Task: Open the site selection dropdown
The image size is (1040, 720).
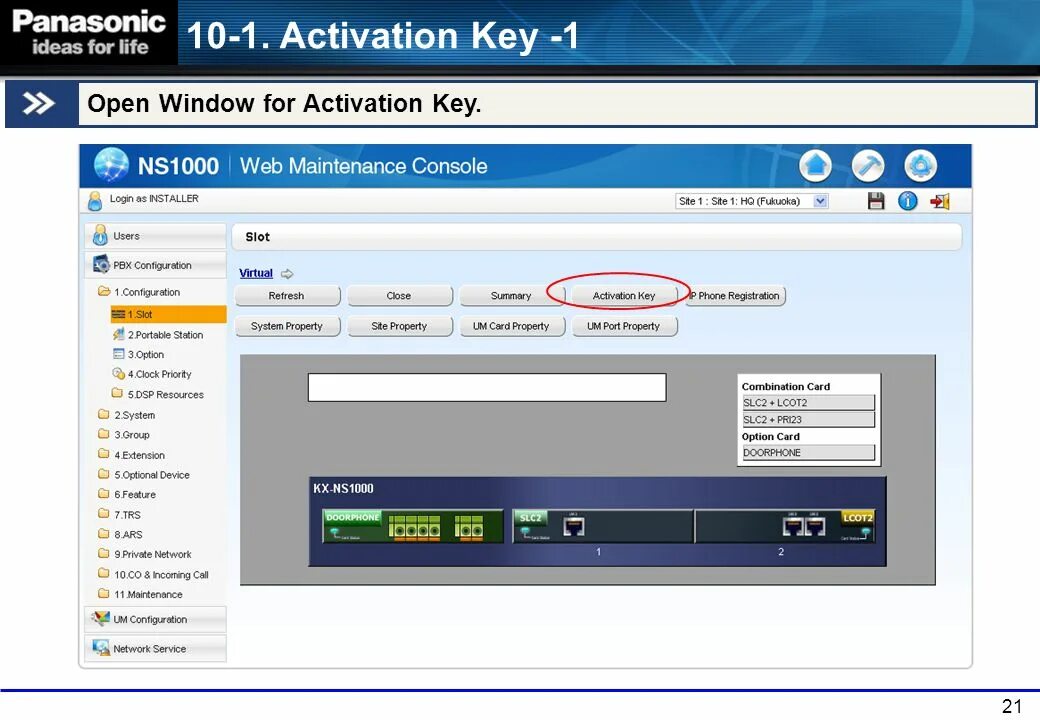Action: tap(751, 201)
